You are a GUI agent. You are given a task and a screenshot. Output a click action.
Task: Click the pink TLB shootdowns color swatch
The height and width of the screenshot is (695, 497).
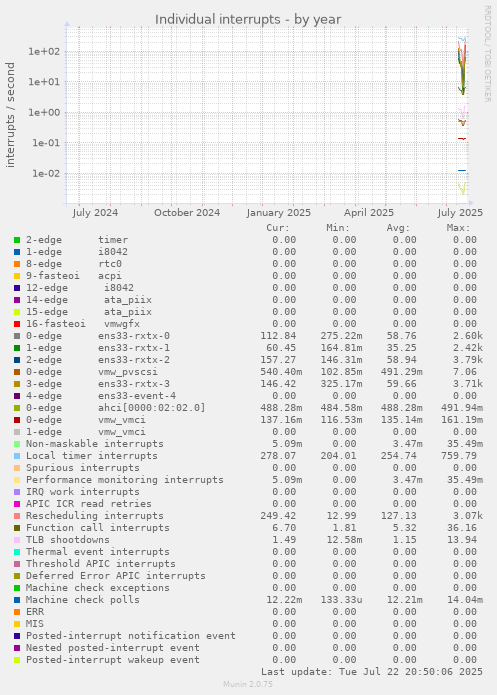pos(17,540)
